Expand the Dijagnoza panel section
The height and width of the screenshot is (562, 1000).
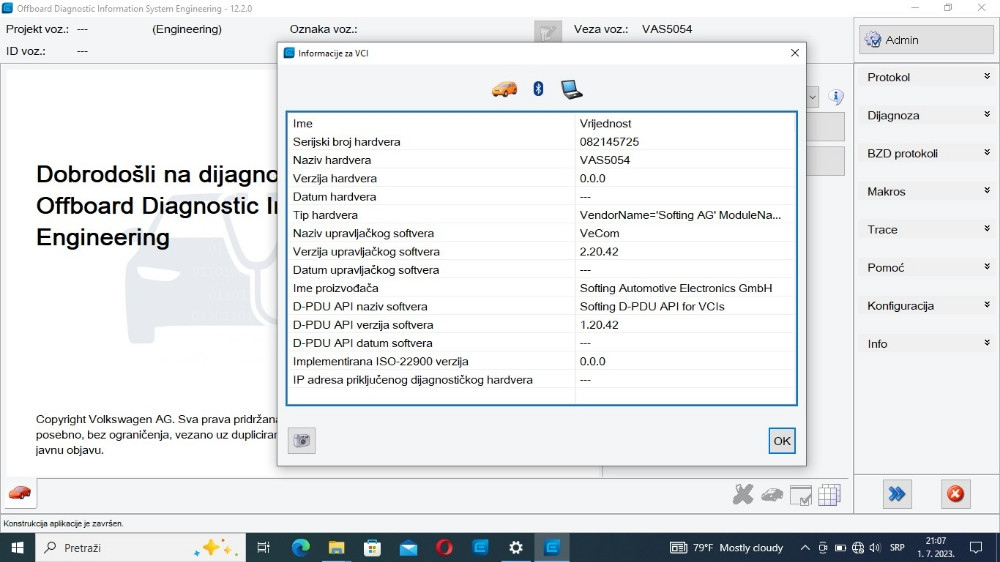pos(928,115)
